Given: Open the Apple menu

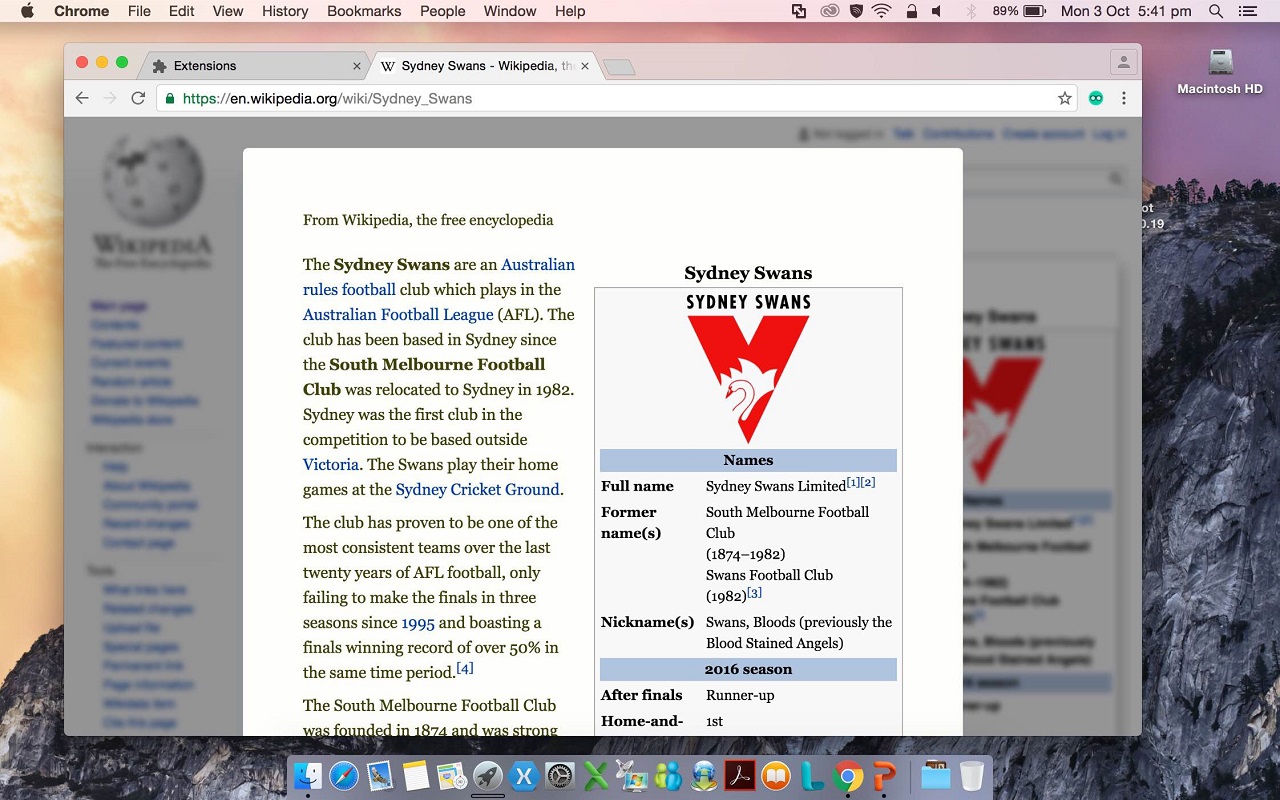Looking at the screenshot, I should pos(27,11).
